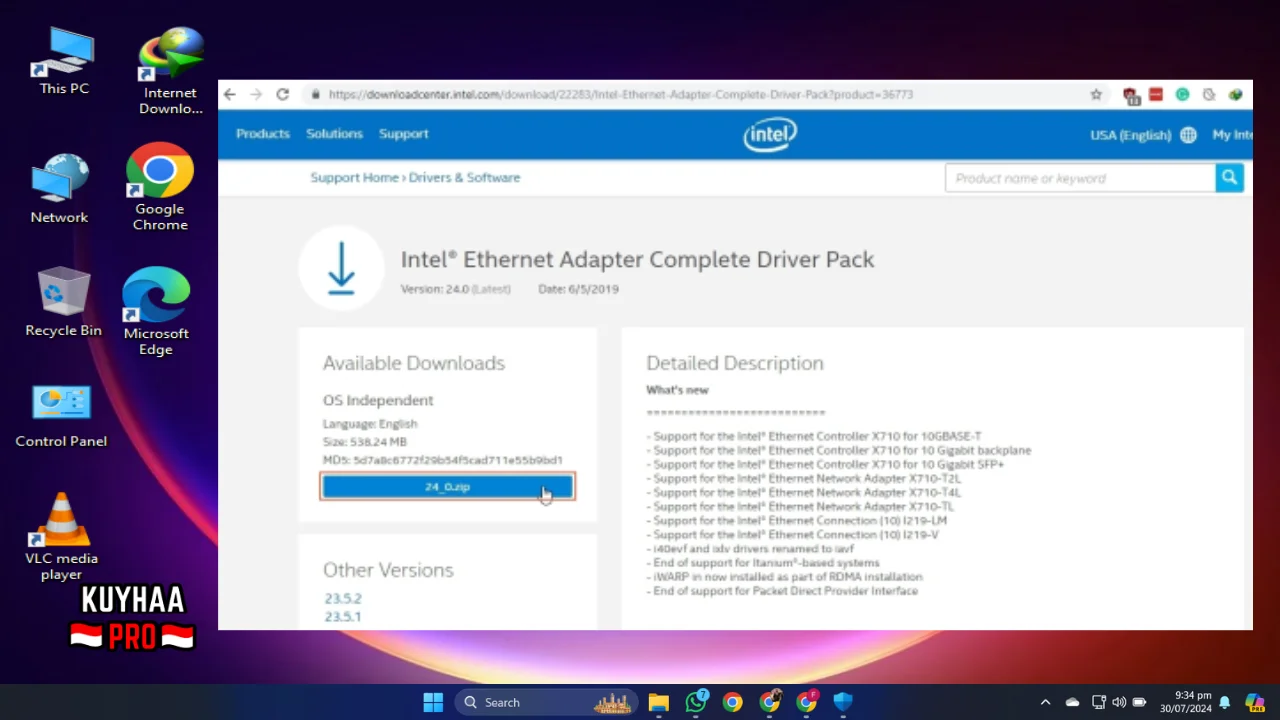Open the volume speaker tray icon

1119,702
